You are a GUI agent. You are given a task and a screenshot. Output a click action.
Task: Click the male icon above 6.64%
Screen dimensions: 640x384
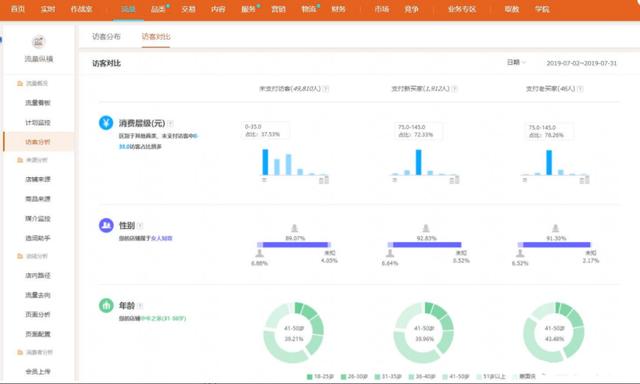coord(390,254)
